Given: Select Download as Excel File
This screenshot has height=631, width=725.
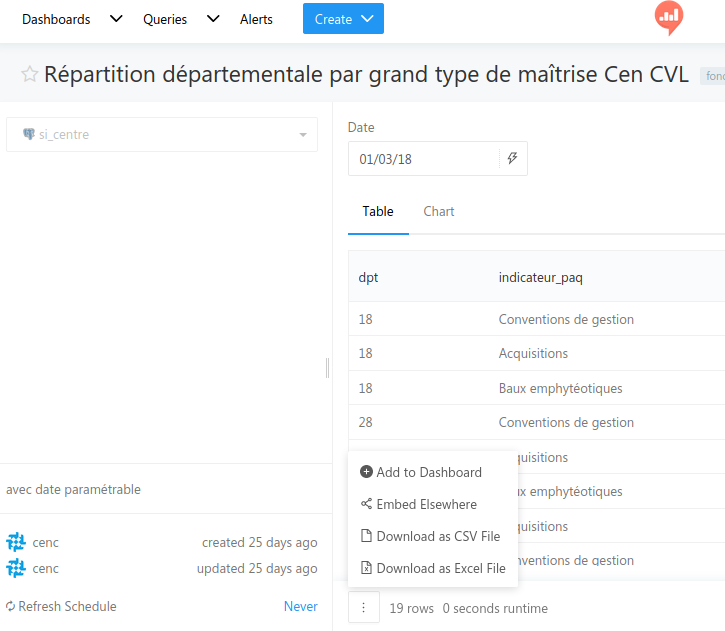Looking at the screenshot, I should 440,568.
